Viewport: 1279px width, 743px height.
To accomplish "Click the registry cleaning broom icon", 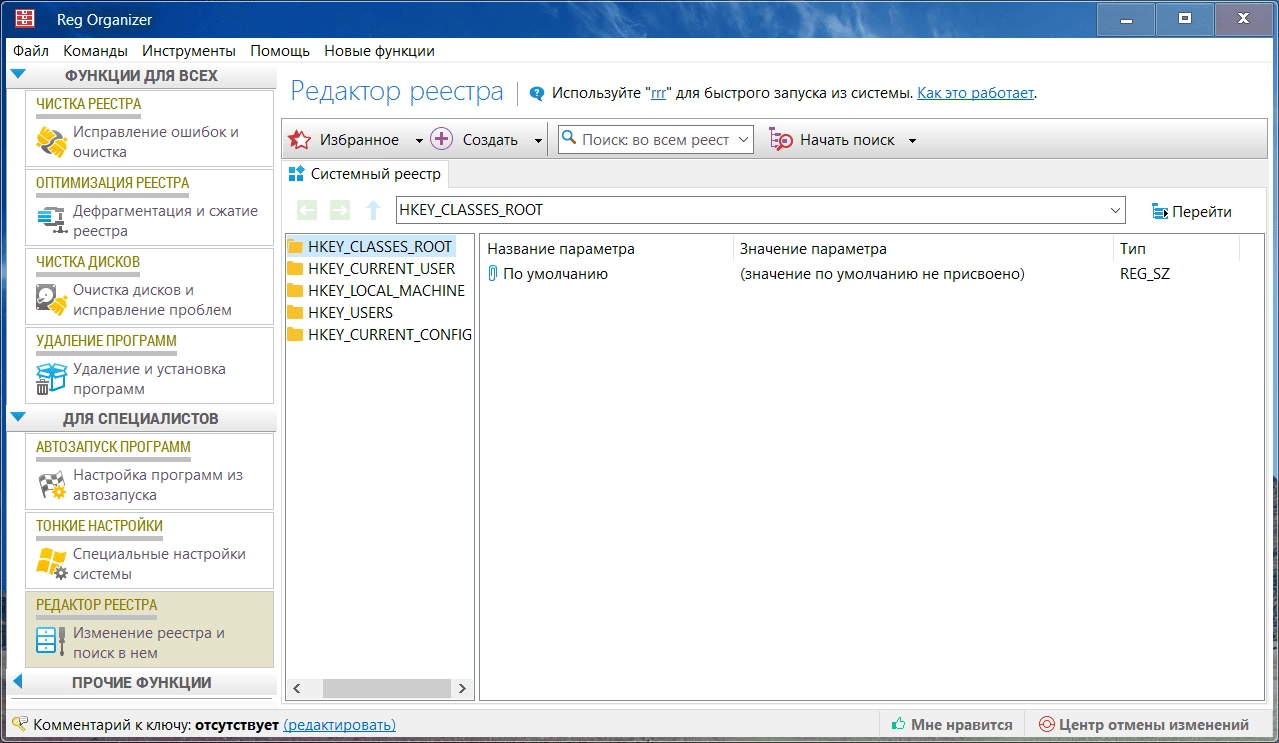I will click(51, 142).
